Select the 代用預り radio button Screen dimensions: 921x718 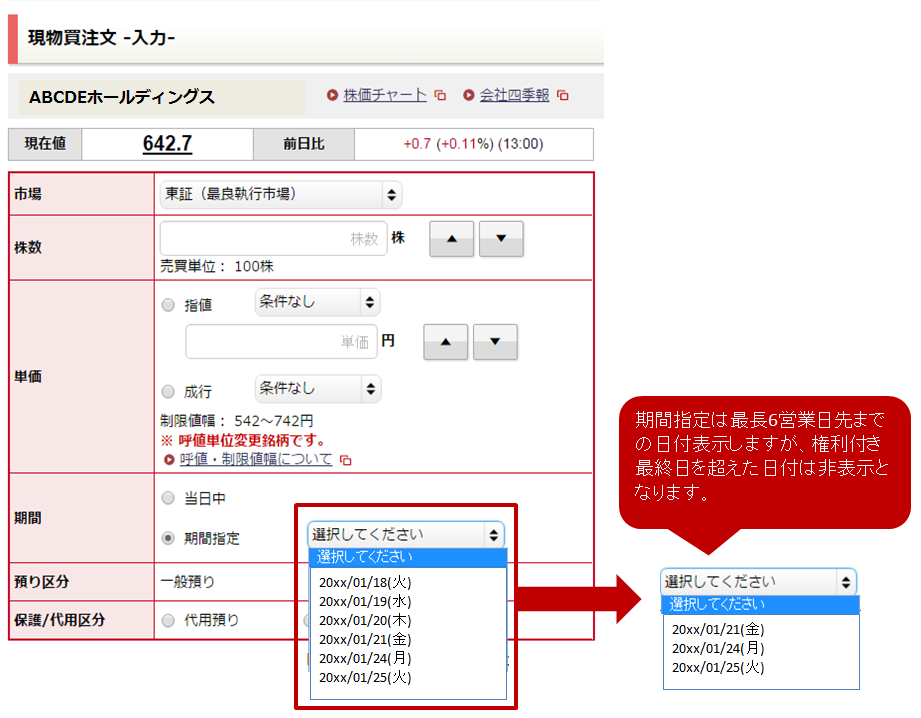(x=169, y=620)
